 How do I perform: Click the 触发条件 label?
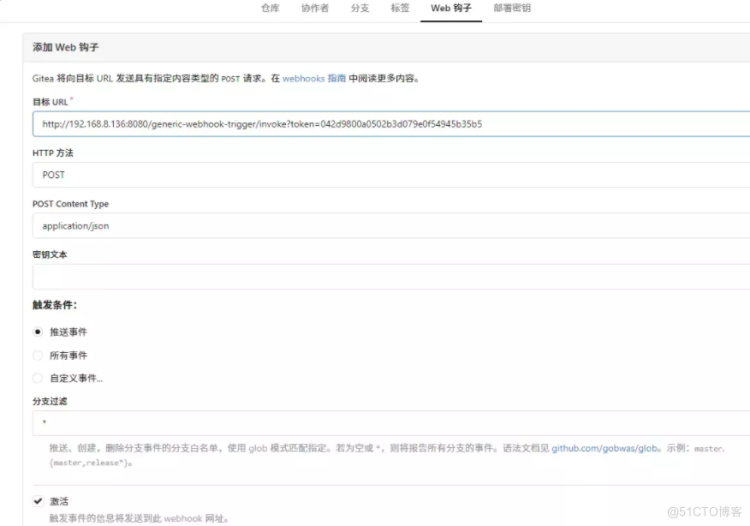55,305
